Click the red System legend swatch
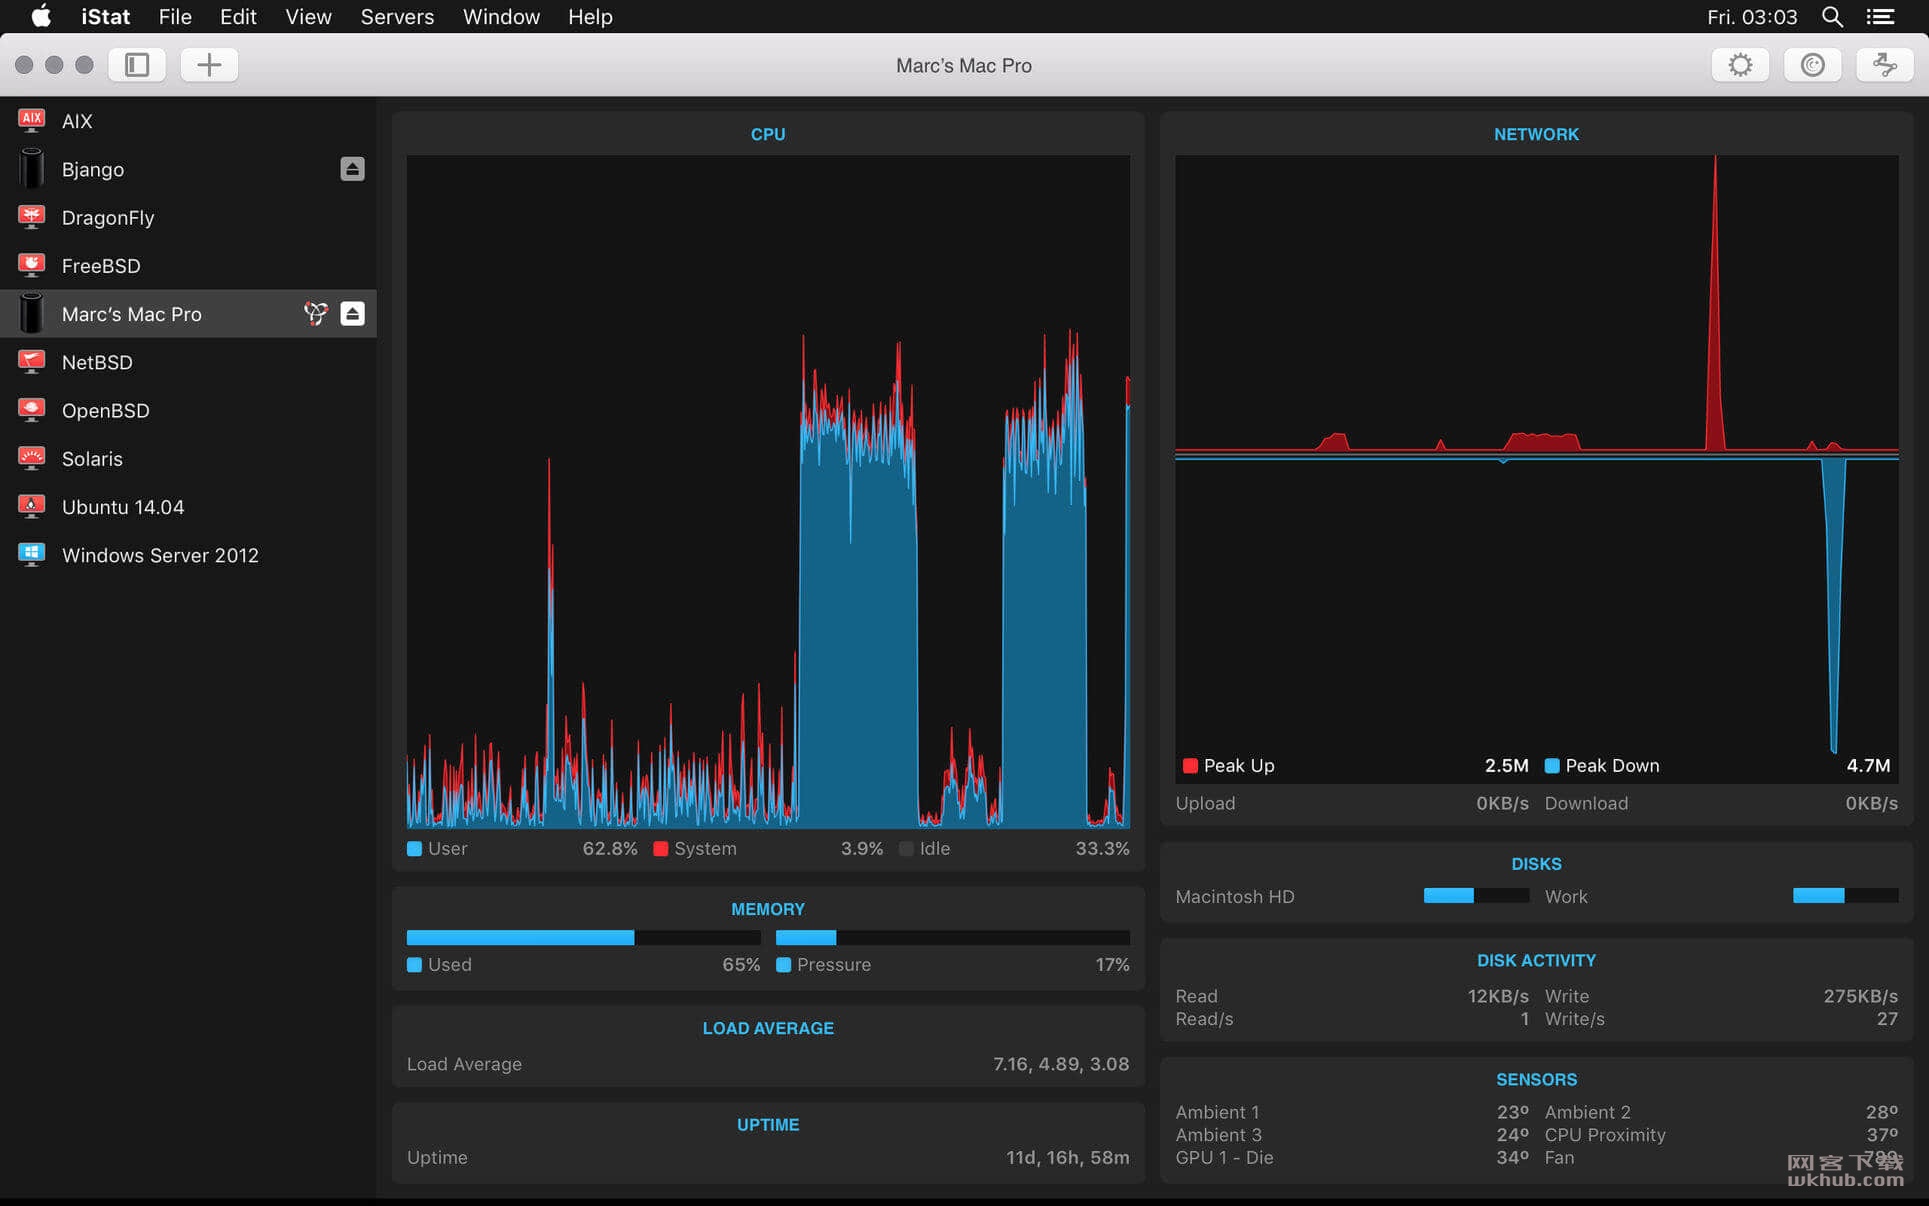1929x1206 pixels. pos(660,848)
